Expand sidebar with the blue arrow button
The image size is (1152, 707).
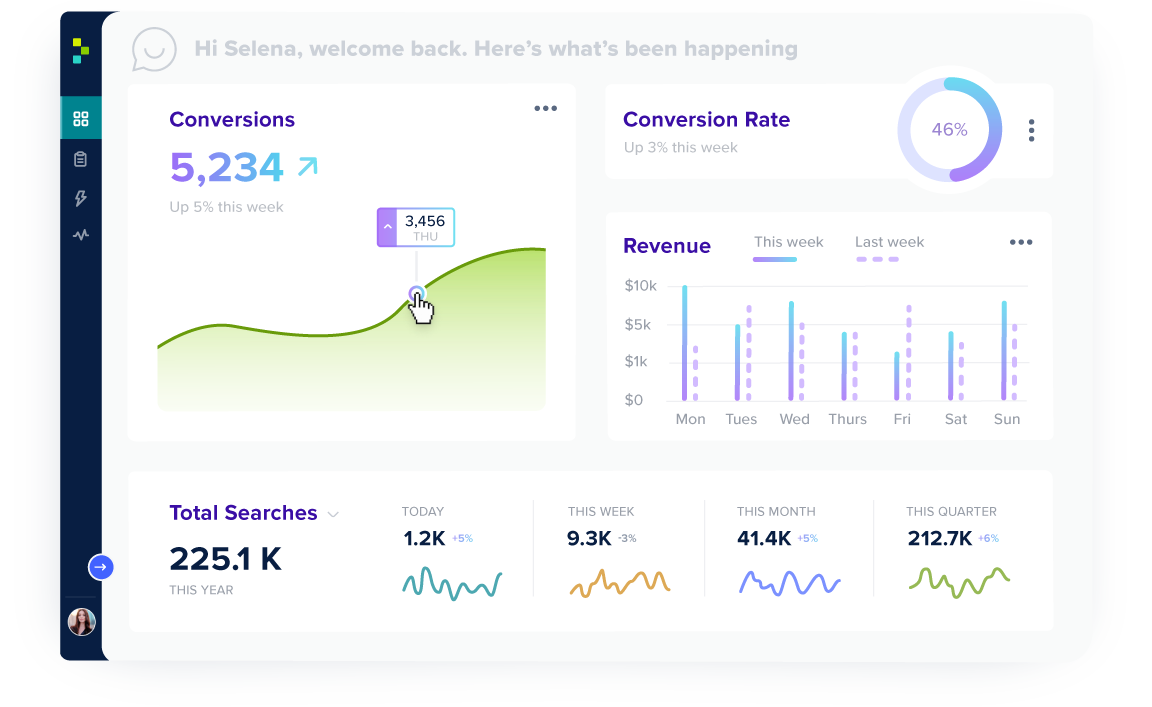coord(100,567)
